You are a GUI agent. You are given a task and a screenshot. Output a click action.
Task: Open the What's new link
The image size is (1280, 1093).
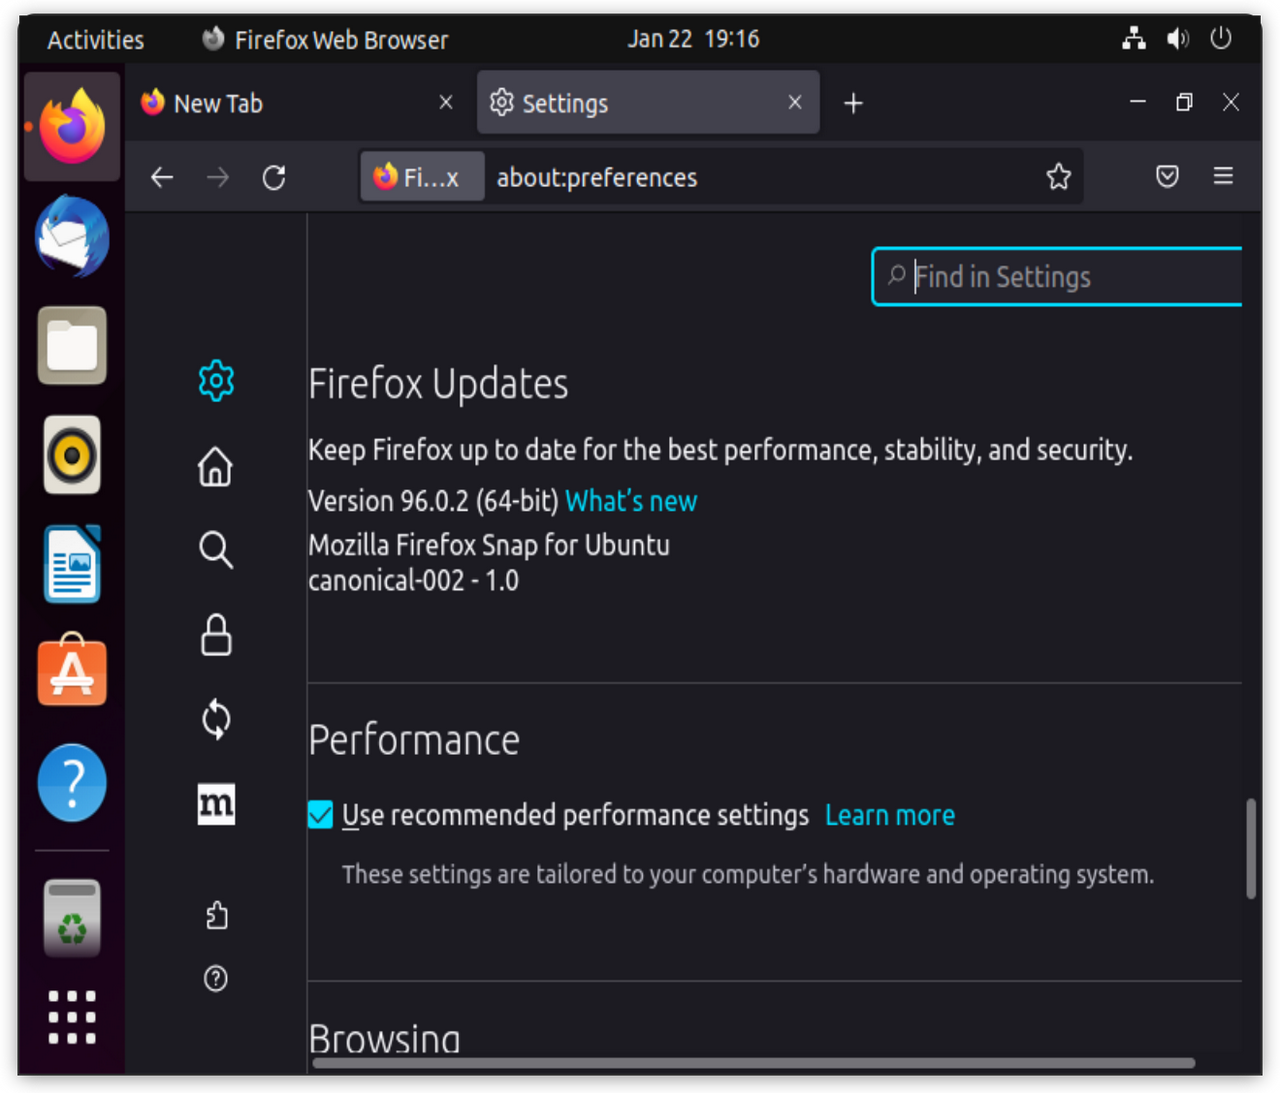(x=631, y=501)
